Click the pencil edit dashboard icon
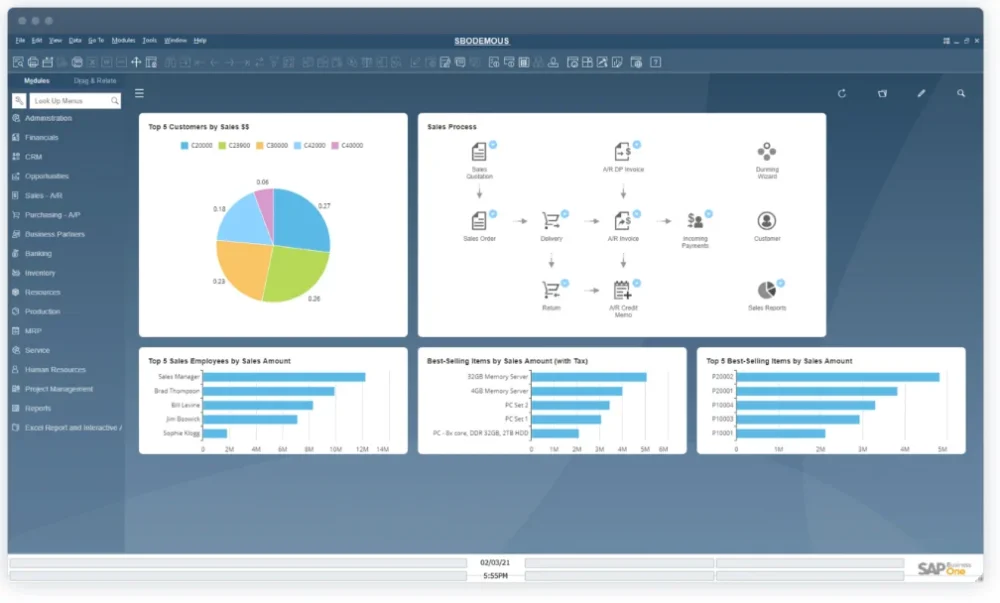 [x=921, y=93]
